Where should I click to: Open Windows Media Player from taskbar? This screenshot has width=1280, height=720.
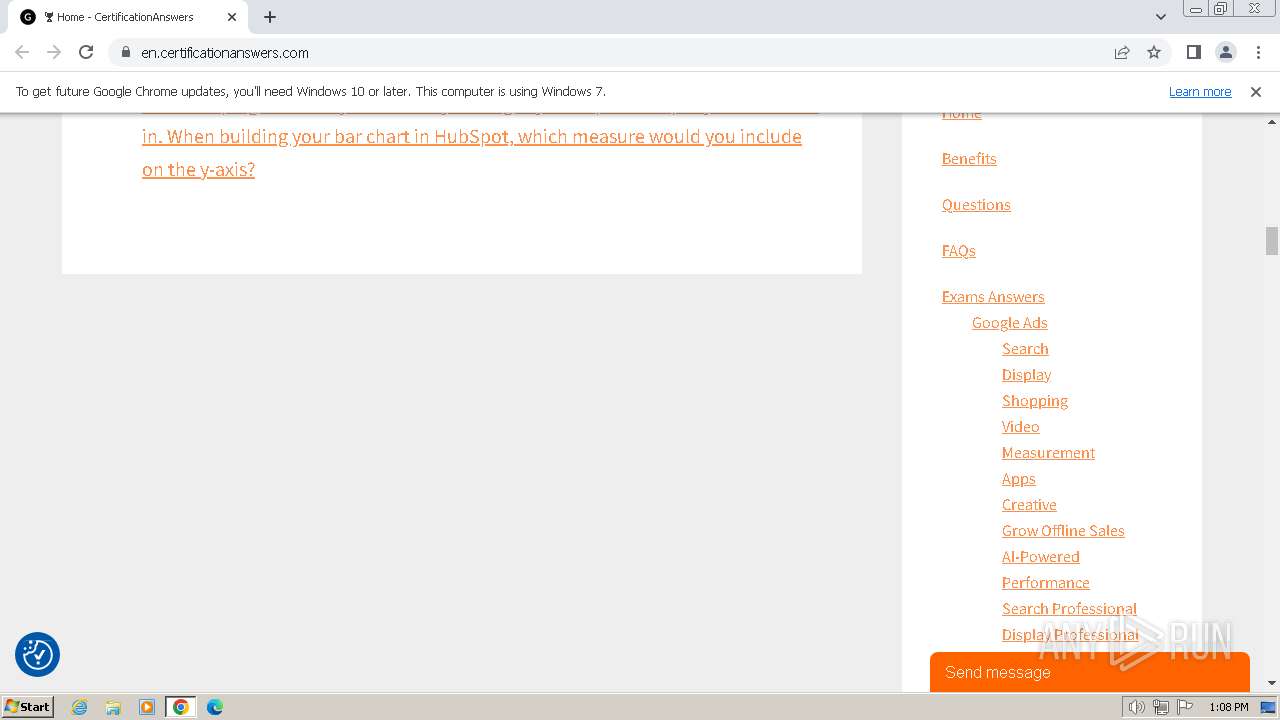tap(147, 707)
